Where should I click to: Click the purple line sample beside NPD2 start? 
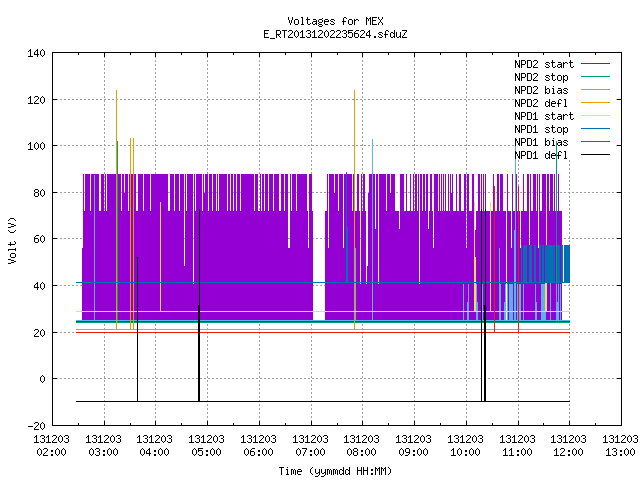point(595,64)
